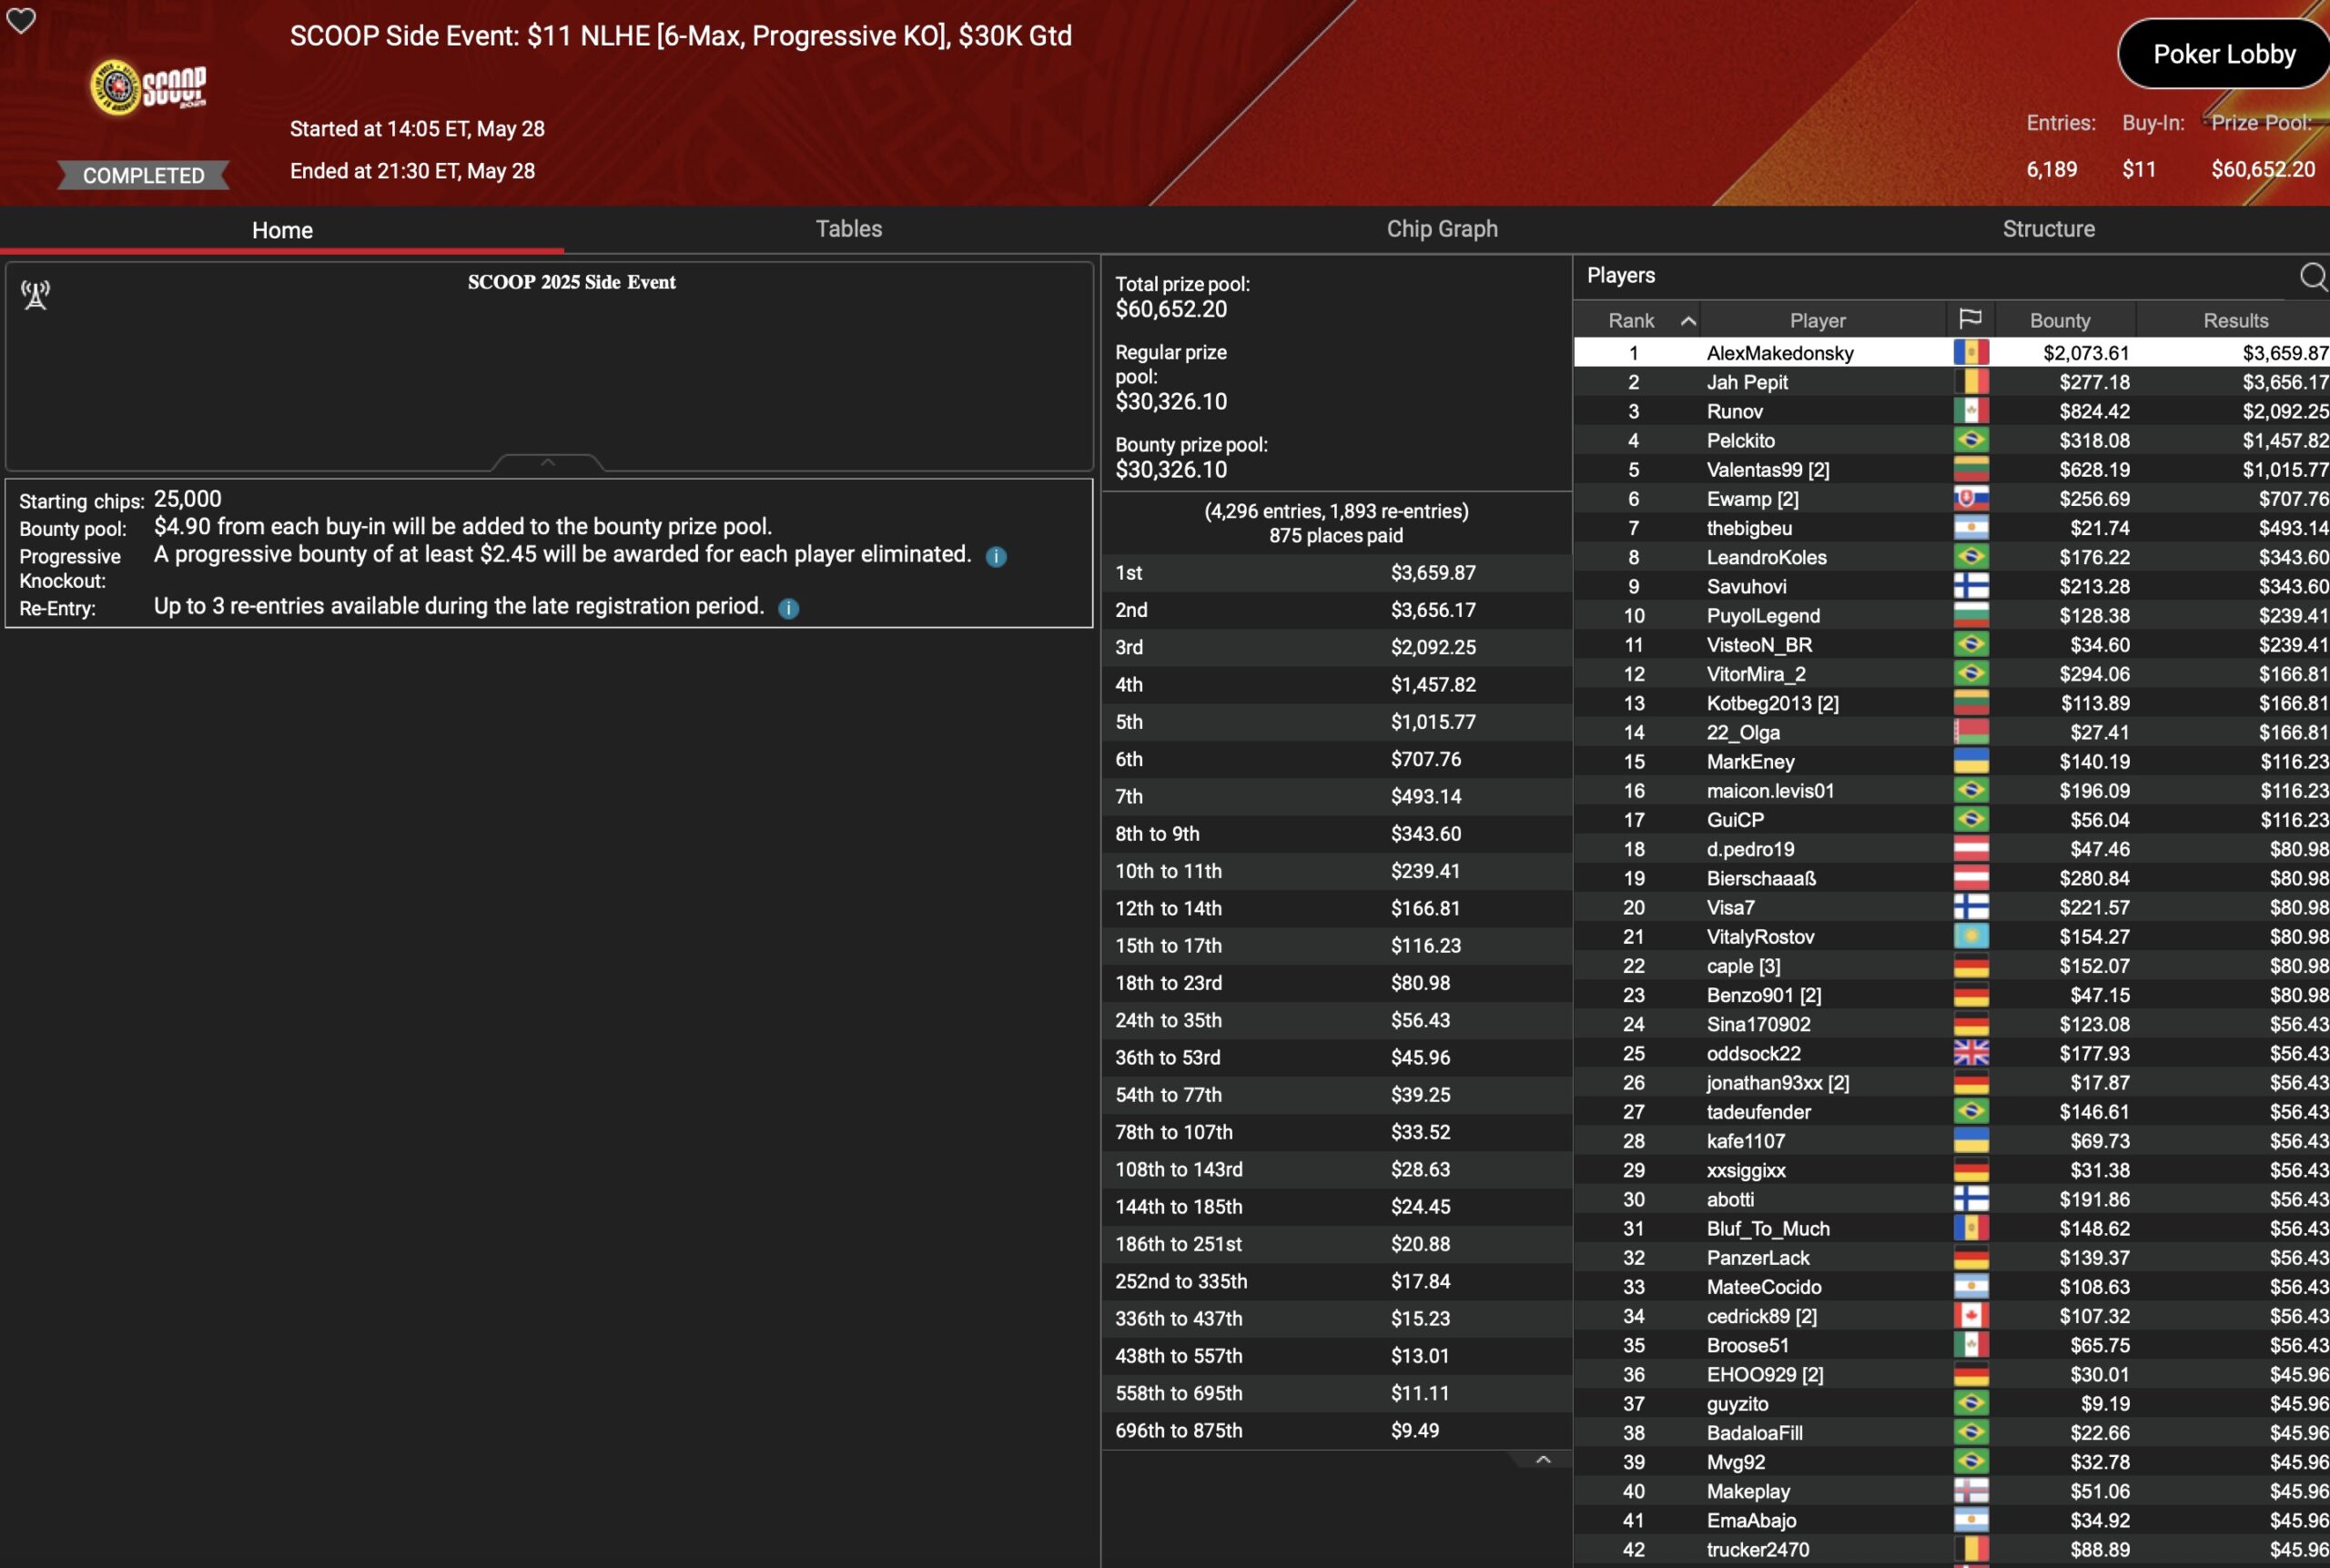2330x1568 pixels.
Task: Open the Chip Graph tab
Action: click(x=1441, y=229)
